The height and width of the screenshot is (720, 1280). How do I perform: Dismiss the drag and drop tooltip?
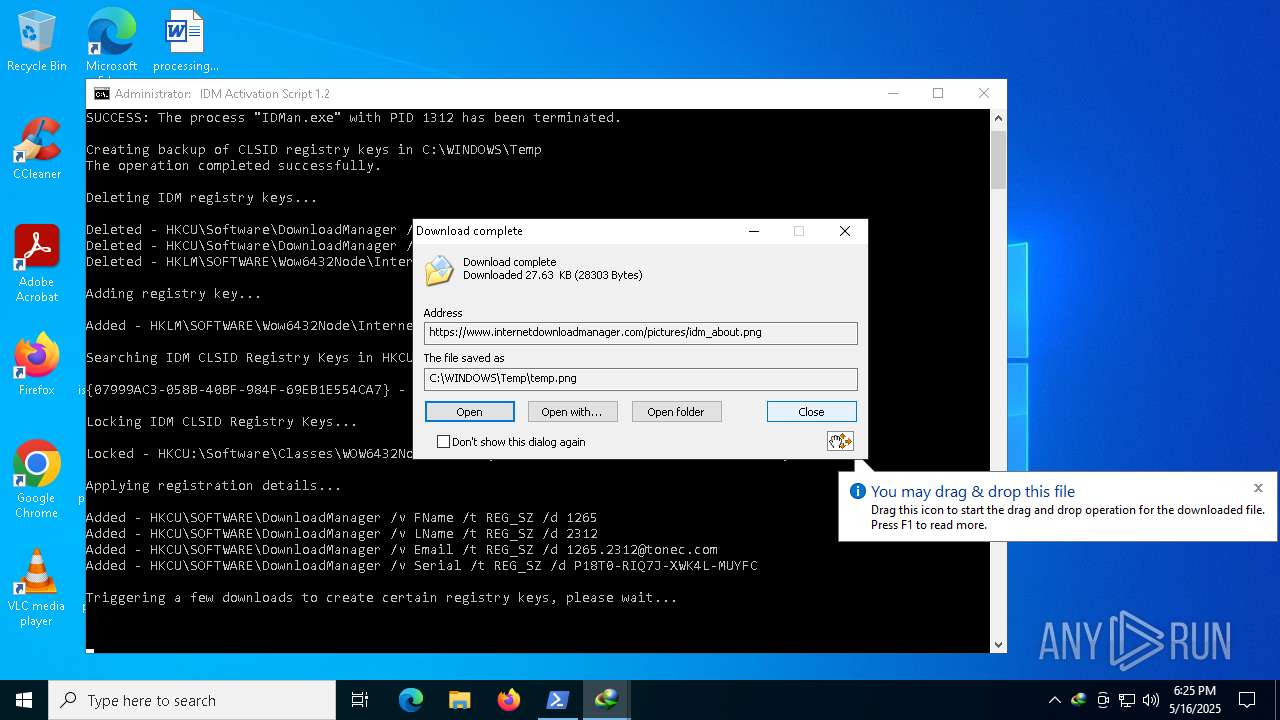tap(1258, 488)
